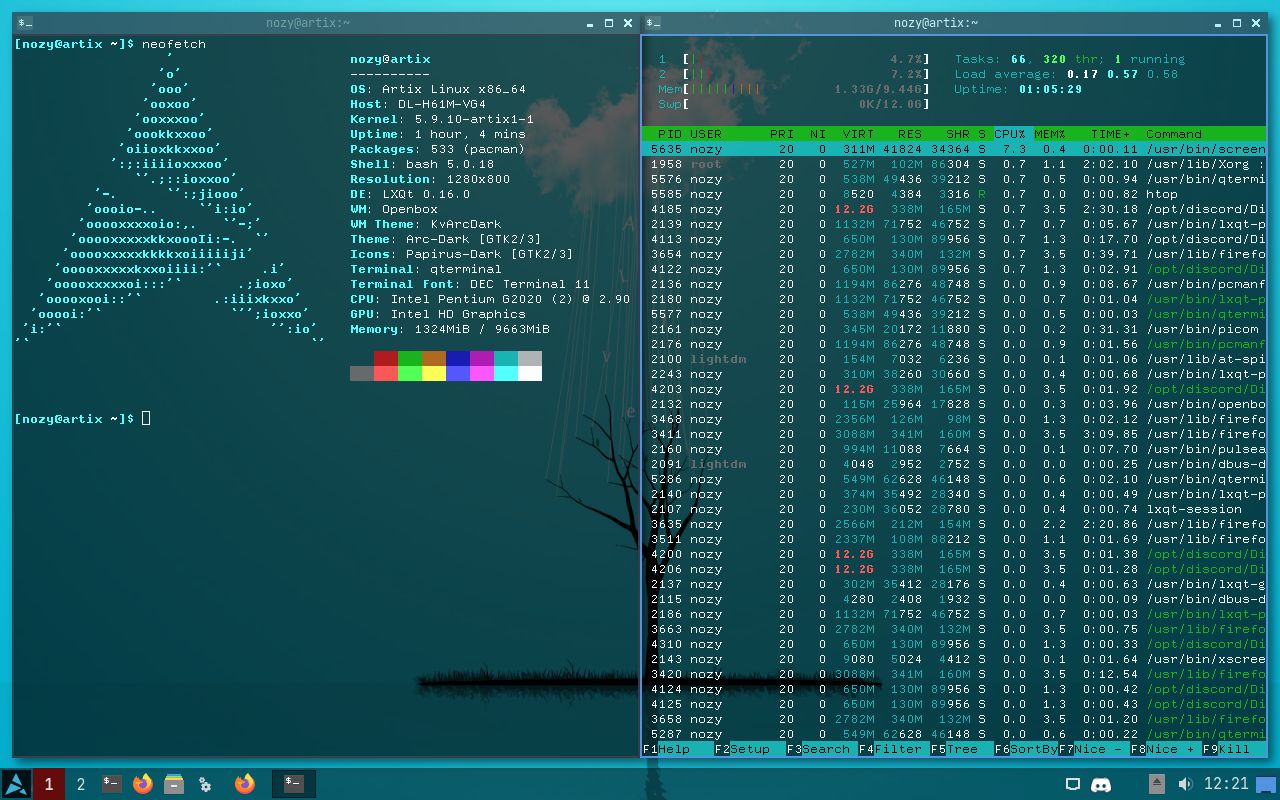This screenshot has height=800, width=1280.
Task: Select lightdm at-spi process row PID 2100
Action: (954, 359)
